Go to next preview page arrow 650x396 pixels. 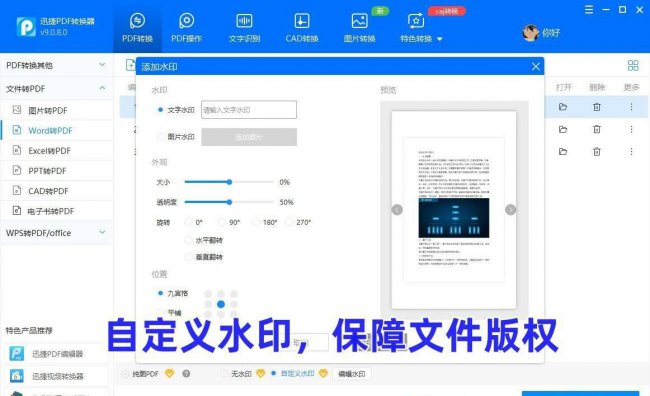coord(510,210)
